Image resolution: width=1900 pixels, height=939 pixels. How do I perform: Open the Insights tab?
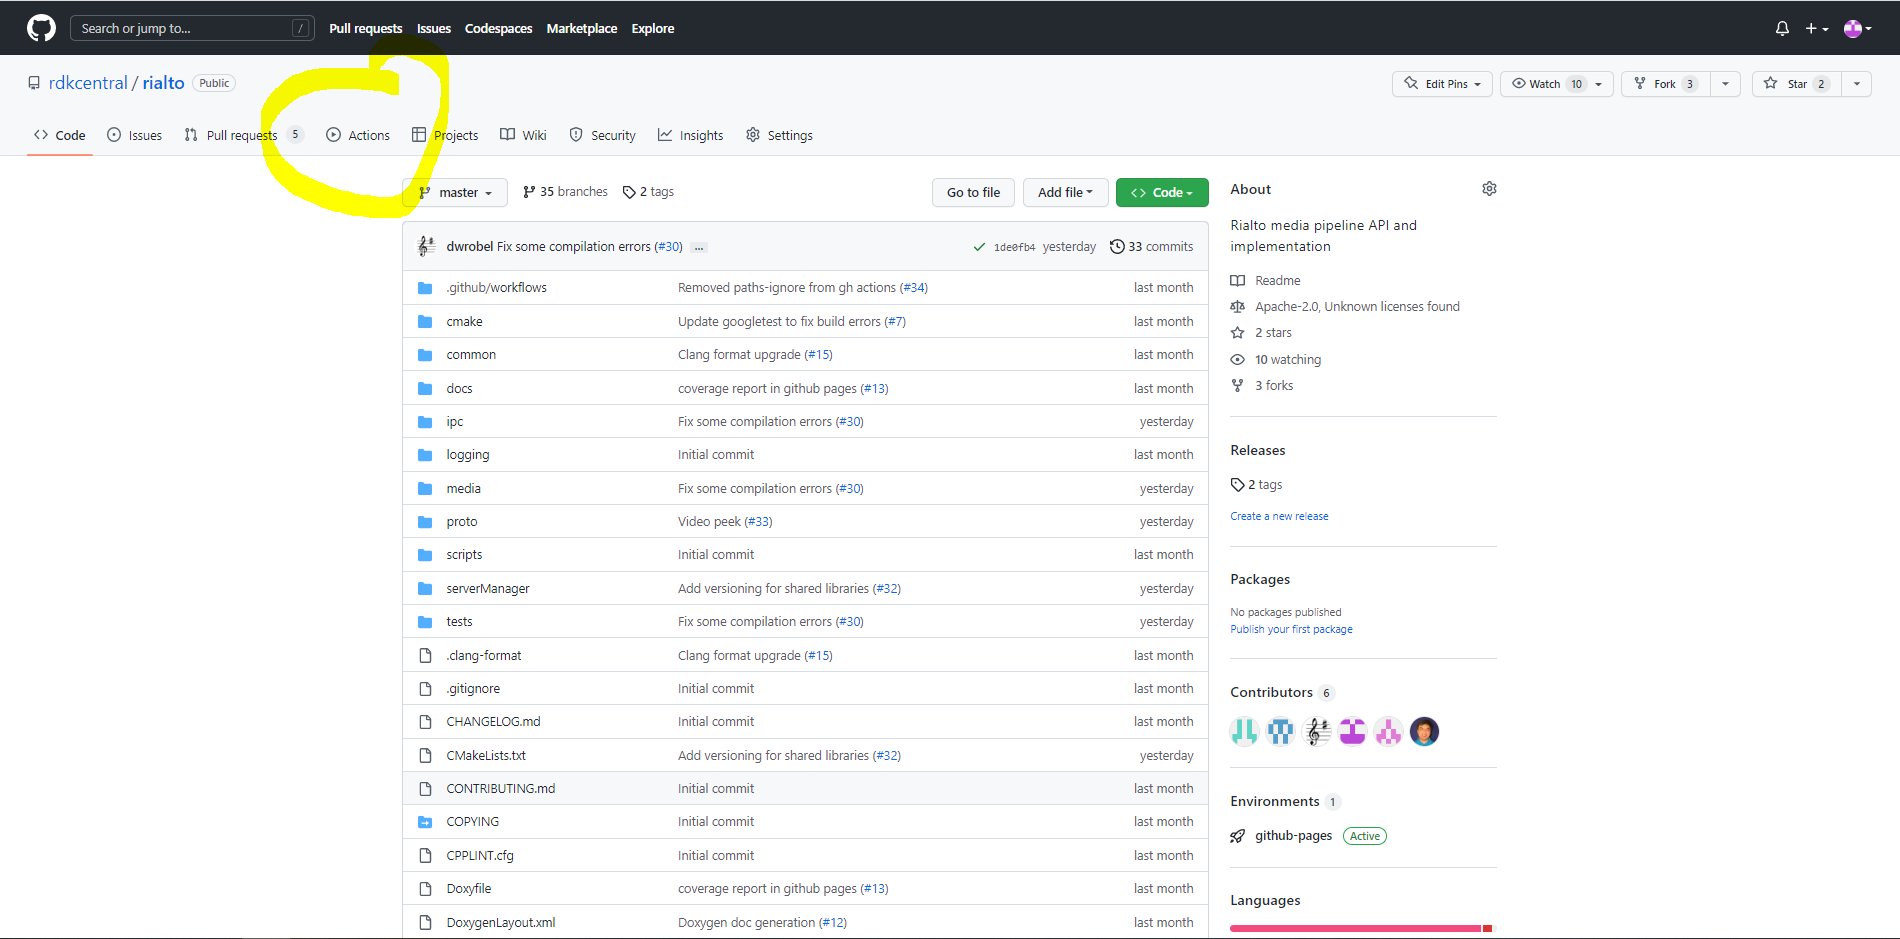pyautogui.click(x=690, y=135)
